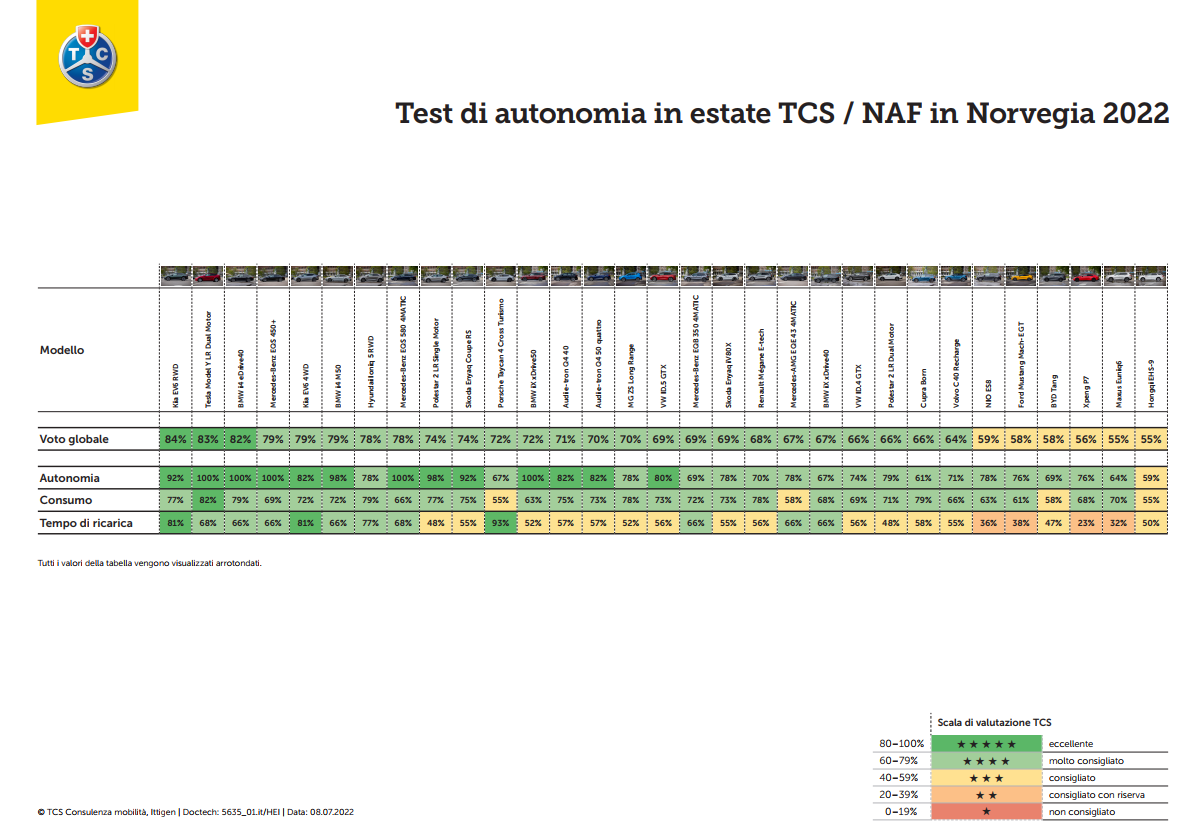Select NIO ES8's 36% Tempo di ricarica cell
1195x838 pixels.
click(x=988, y=523)
